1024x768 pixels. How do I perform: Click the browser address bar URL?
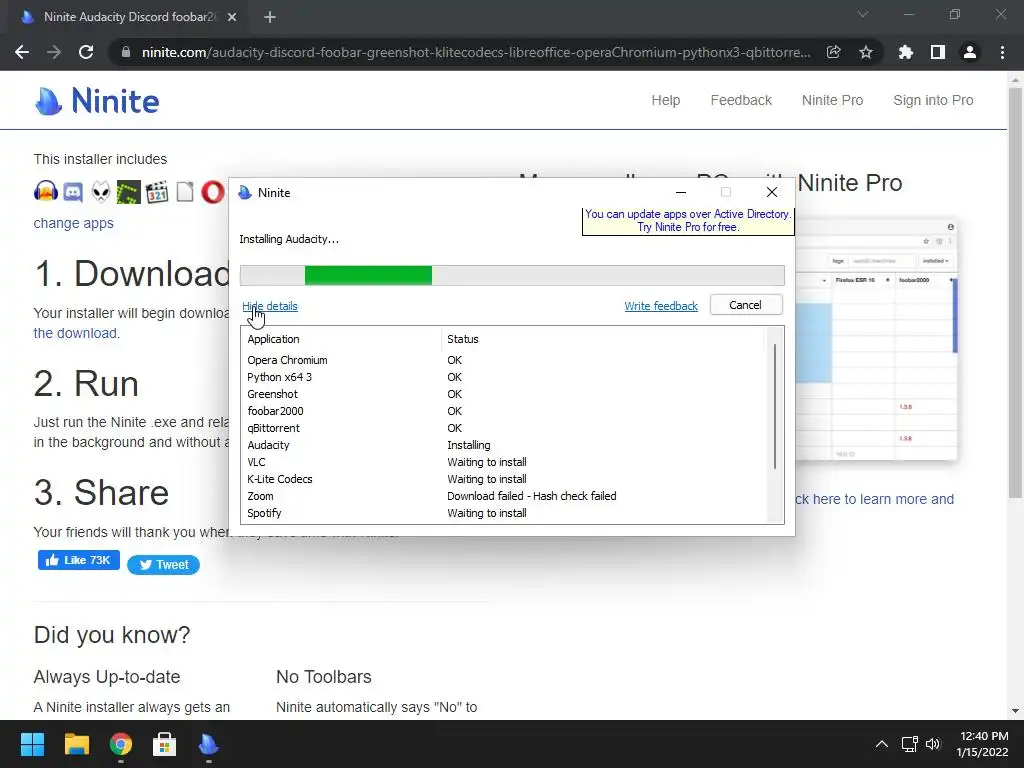(x=475, y=52)
